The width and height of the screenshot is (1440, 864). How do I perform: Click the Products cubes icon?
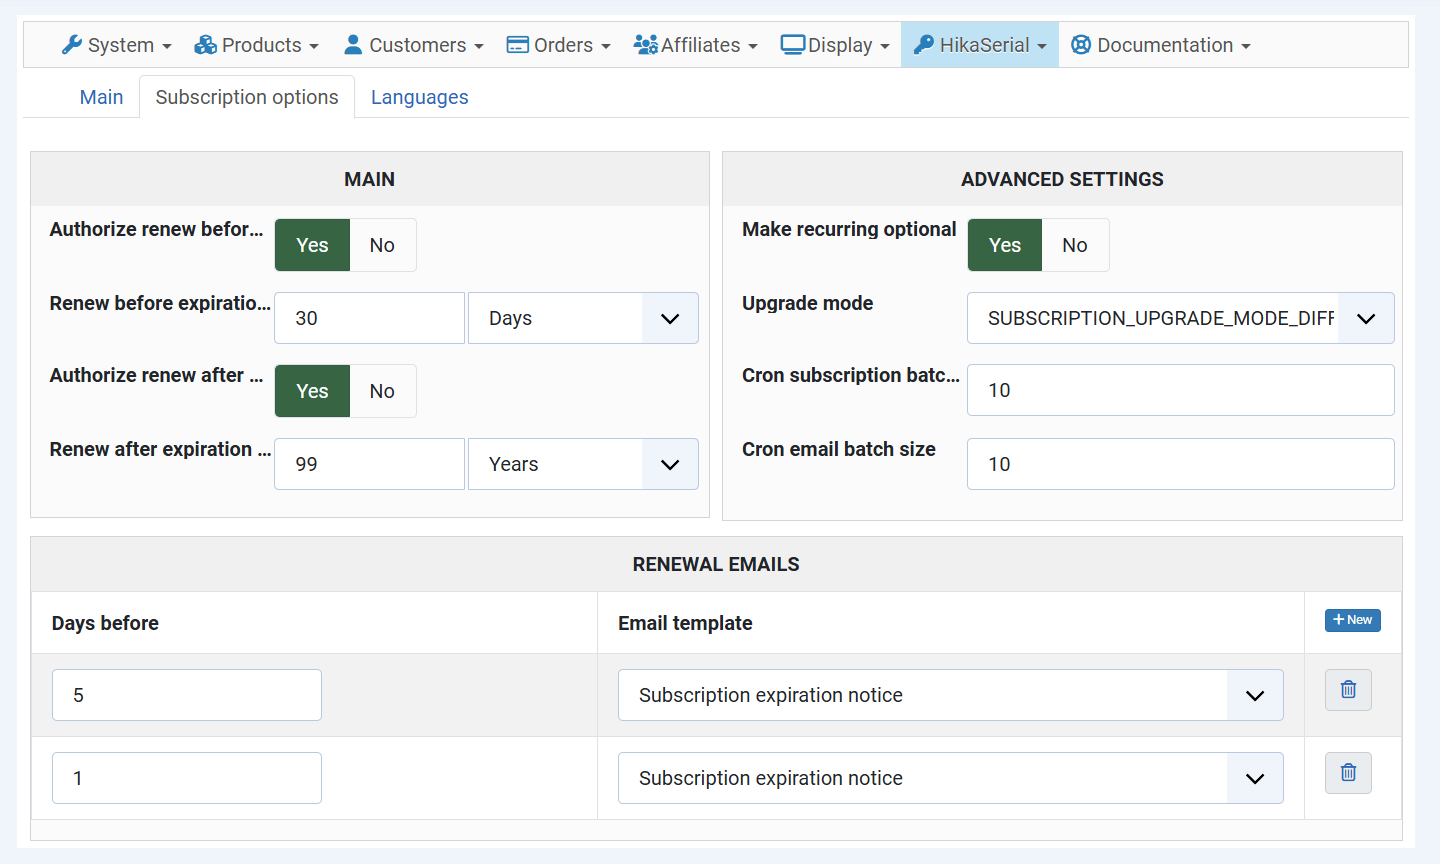205,45
